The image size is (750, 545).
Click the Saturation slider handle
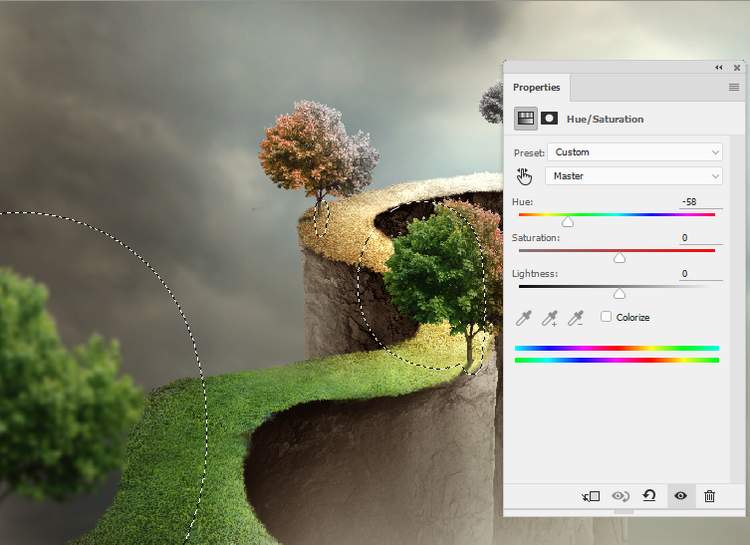pyautogui.click(x=619, y=258)
